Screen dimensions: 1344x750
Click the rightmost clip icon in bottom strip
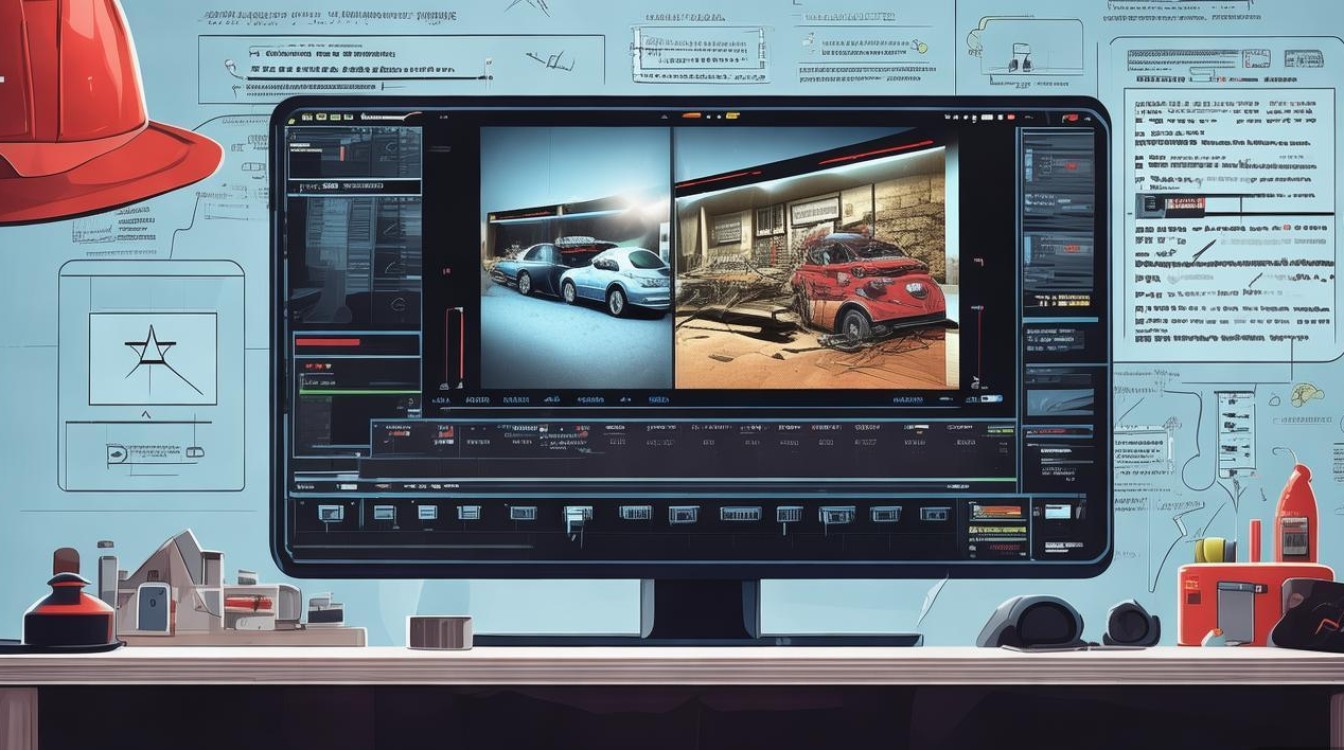934,514
